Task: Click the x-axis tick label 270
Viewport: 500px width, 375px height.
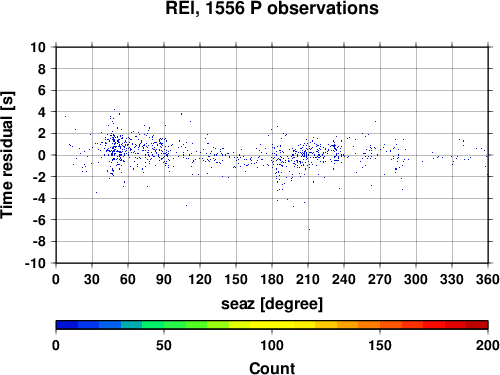Action: 380,279
